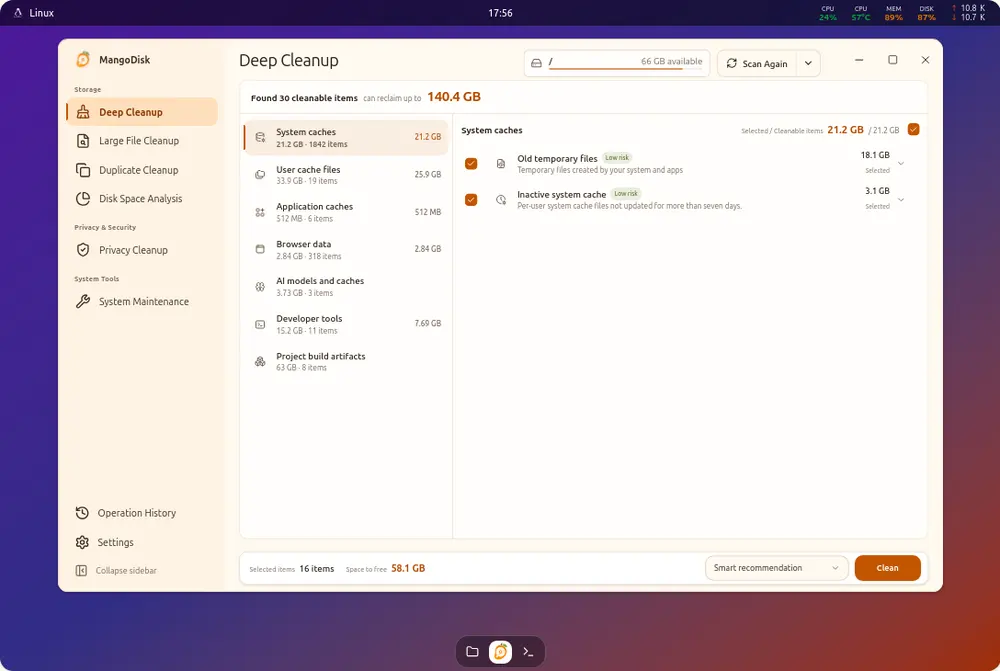Click the 58.1 GB space to free value

click(408, 568)
